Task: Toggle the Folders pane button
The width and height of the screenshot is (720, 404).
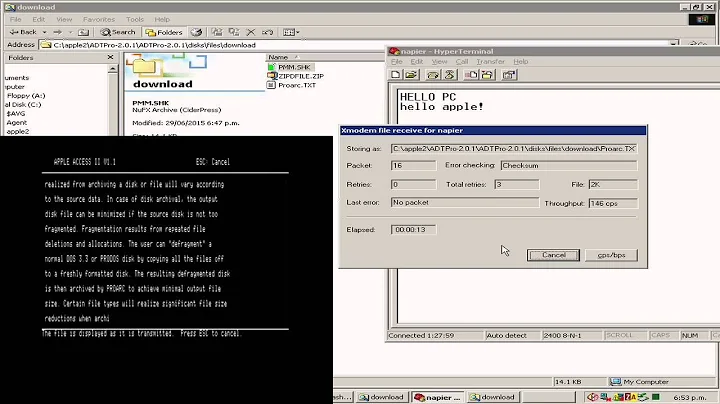Action: pos(164,32)
